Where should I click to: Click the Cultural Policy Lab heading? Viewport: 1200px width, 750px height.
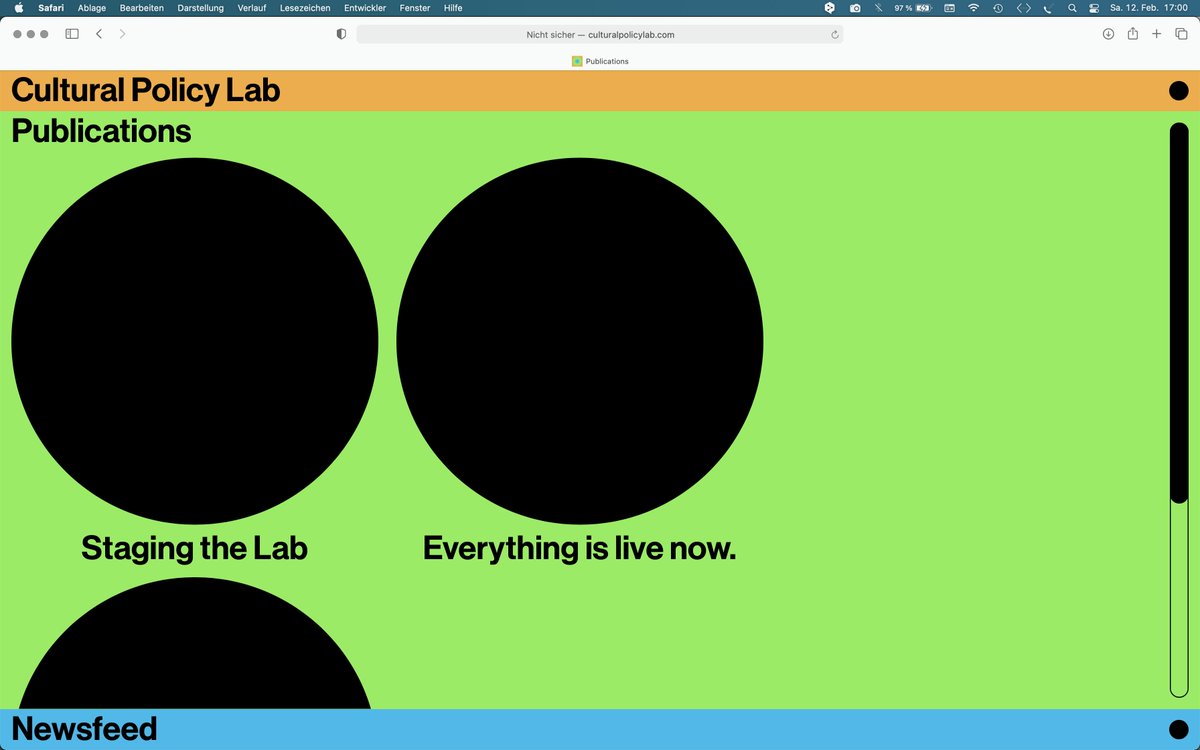(x=146, y=90)
